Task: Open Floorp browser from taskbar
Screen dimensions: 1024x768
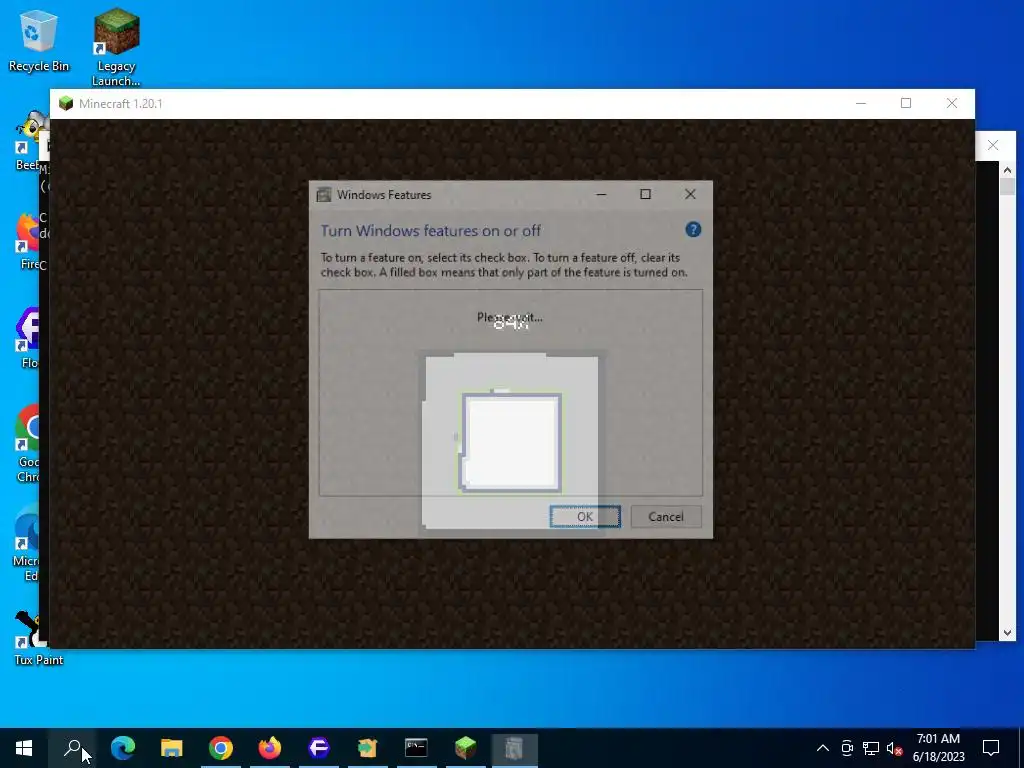Action: coord(319,748)
